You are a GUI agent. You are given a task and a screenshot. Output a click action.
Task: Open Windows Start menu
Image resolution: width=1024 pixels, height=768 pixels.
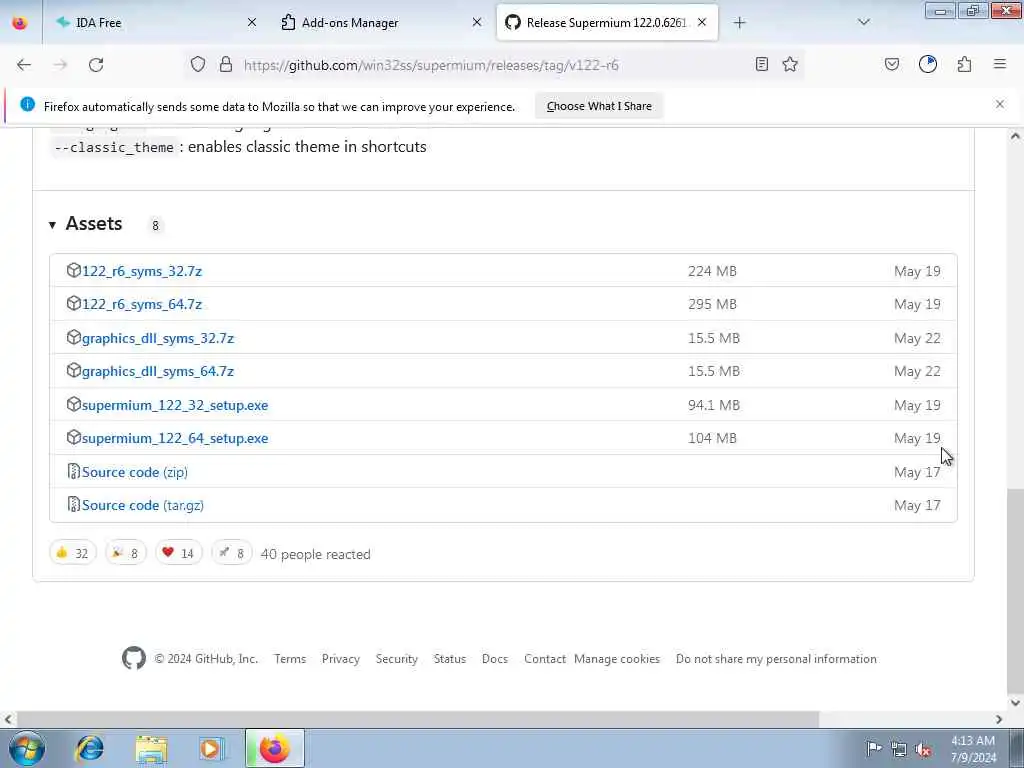(26, 748)
